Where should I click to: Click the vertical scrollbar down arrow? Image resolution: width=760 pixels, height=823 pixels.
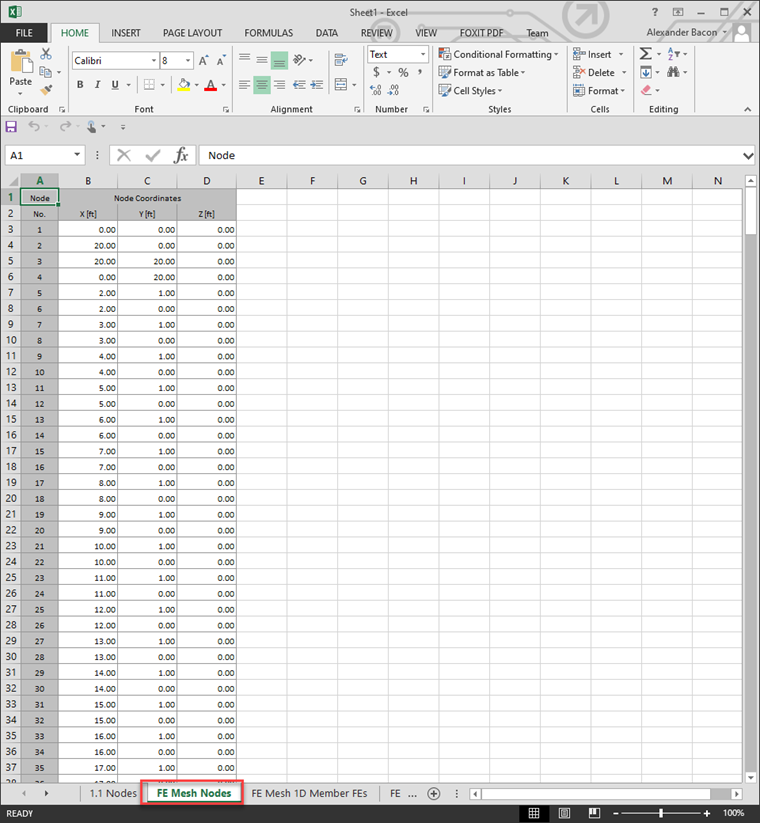tap(751, 777)
